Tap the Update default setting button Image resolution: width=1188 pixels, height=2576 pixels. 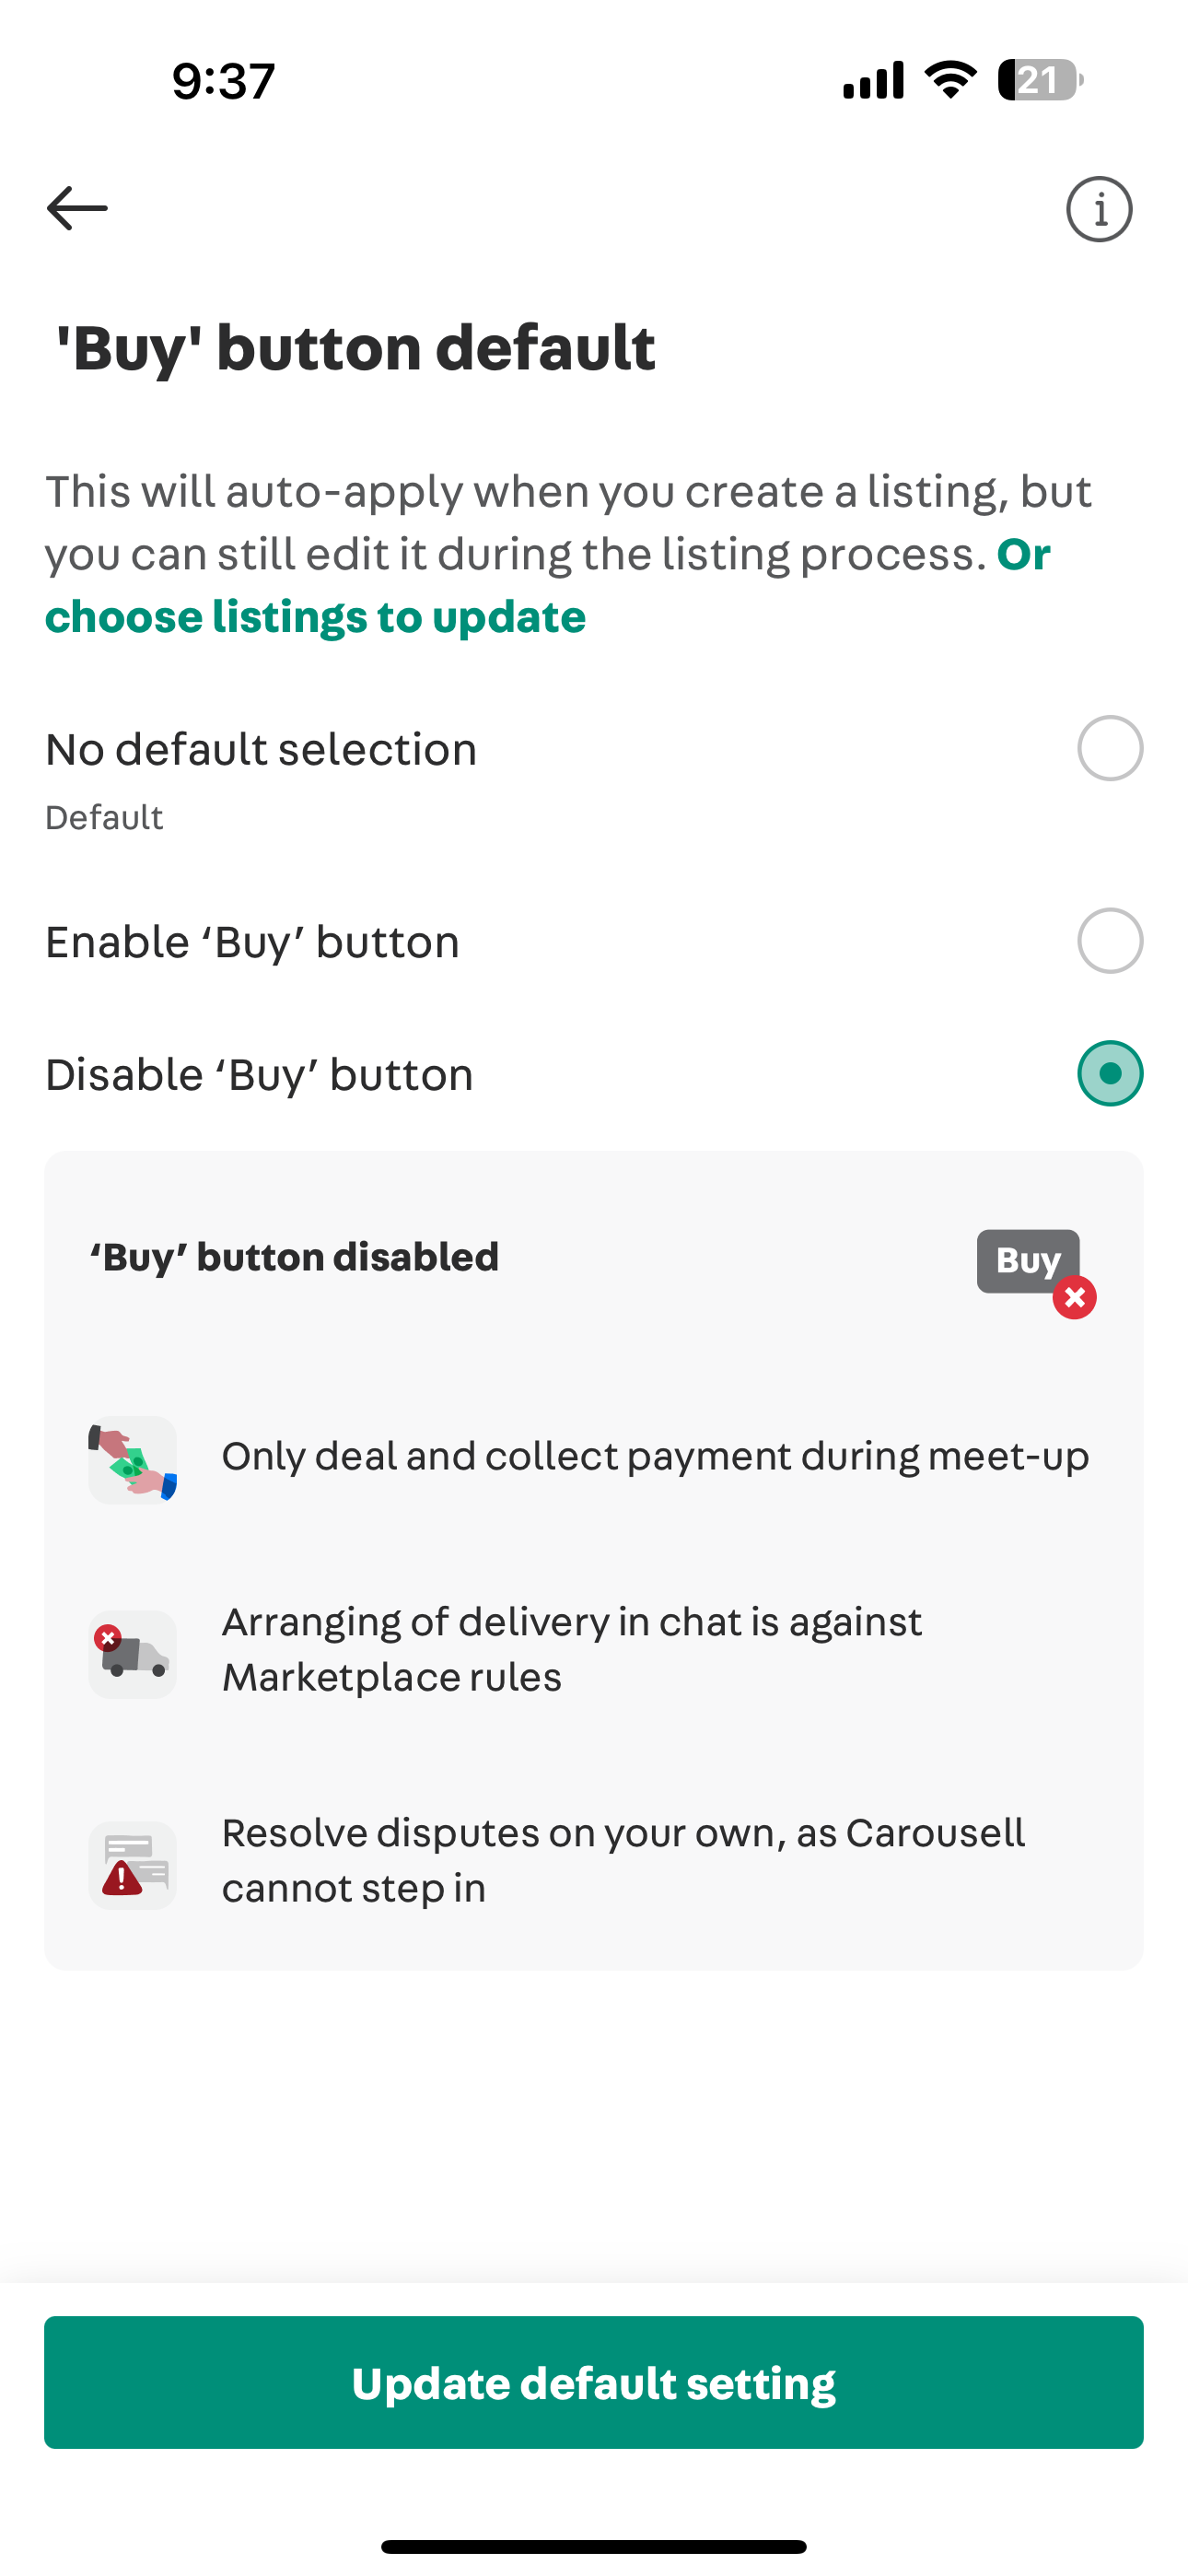tap(594, 2382)
